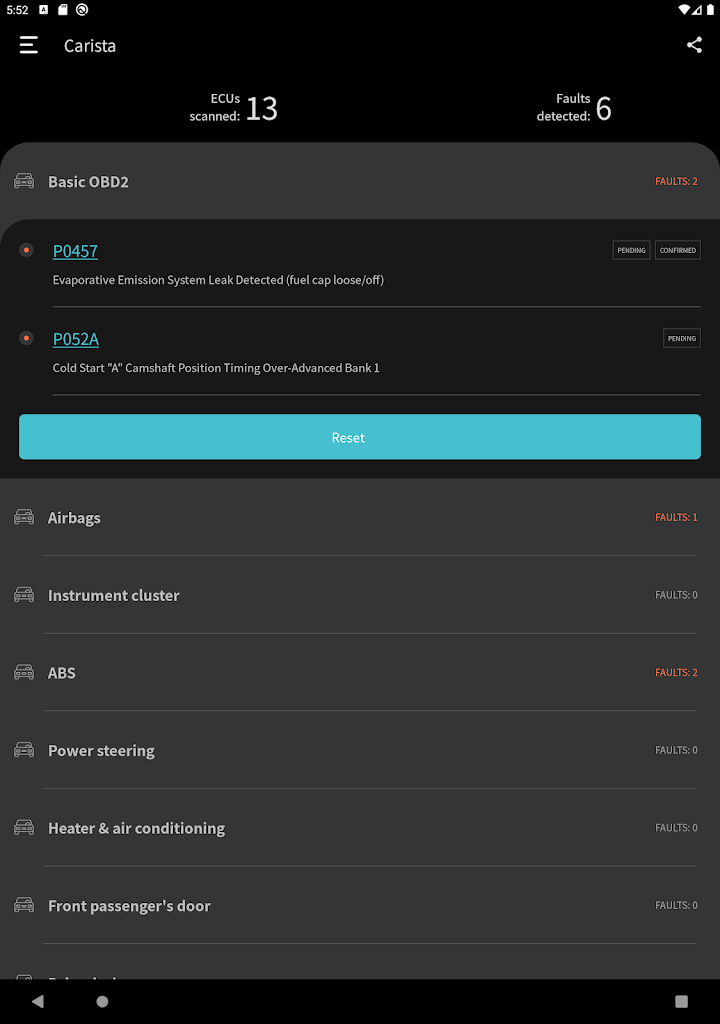Tap the car icon beside Airbags
This screenshot has width=720, height=1024.
[x=24, y=517]
